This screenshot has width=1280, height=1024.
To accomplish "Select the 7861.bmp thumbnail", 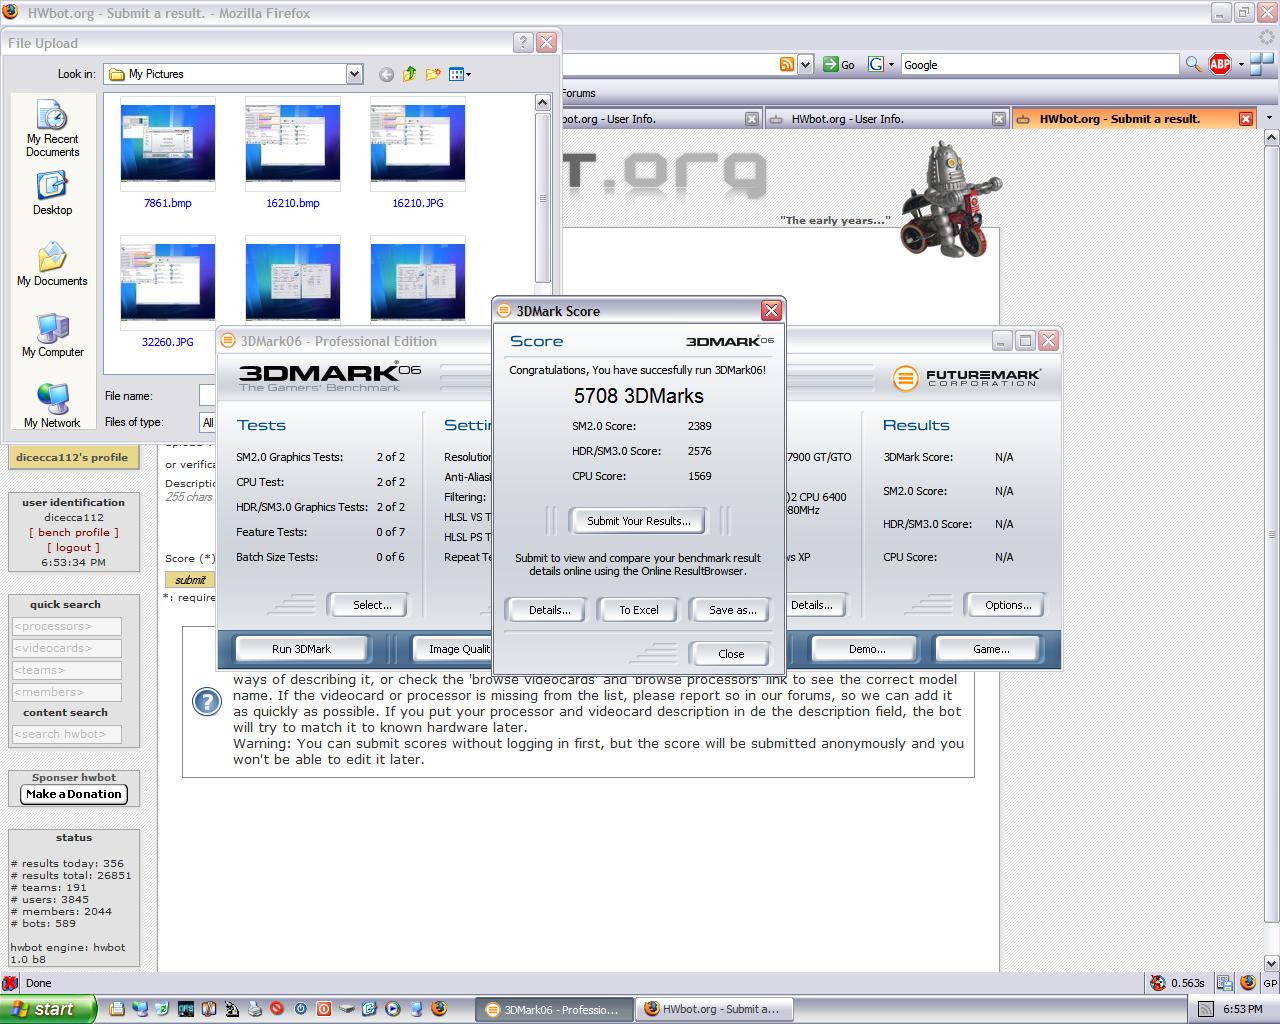I will coord(167,153).
